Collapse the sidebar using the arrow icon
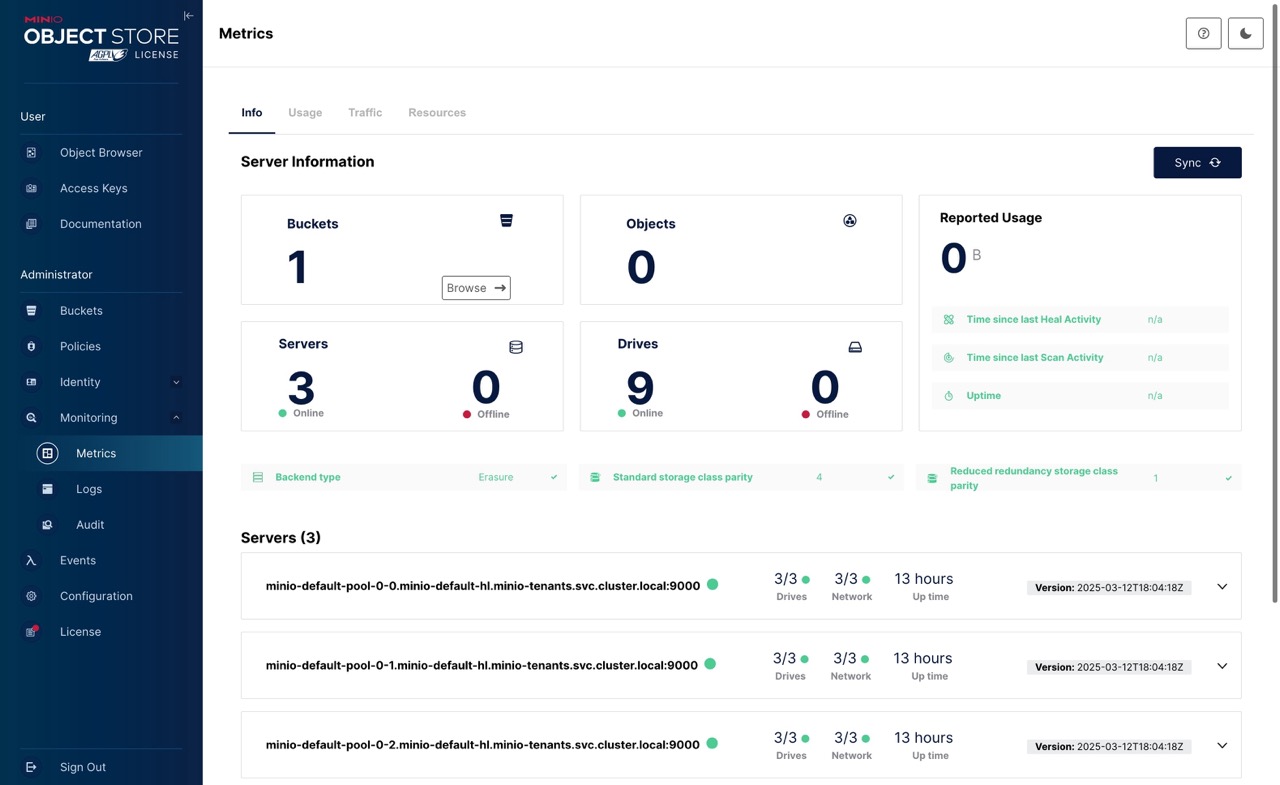1280x785 pixels. pyautogui.click(x=188, y=16)
